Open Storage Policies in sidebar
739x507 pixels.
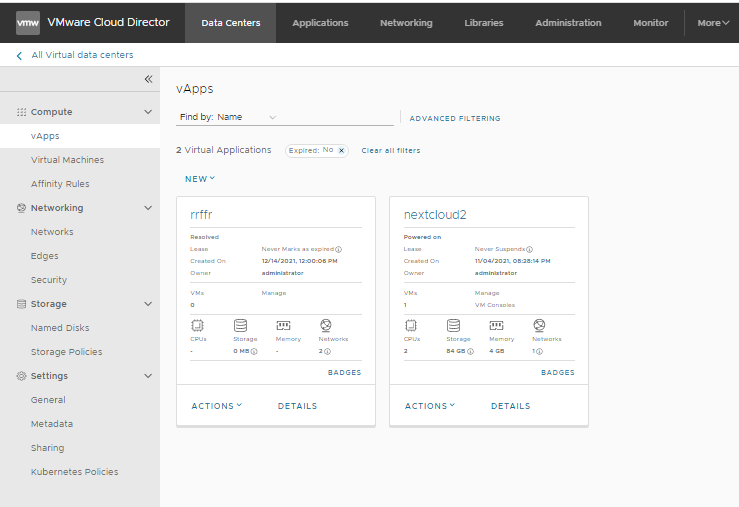coord(66,352)
